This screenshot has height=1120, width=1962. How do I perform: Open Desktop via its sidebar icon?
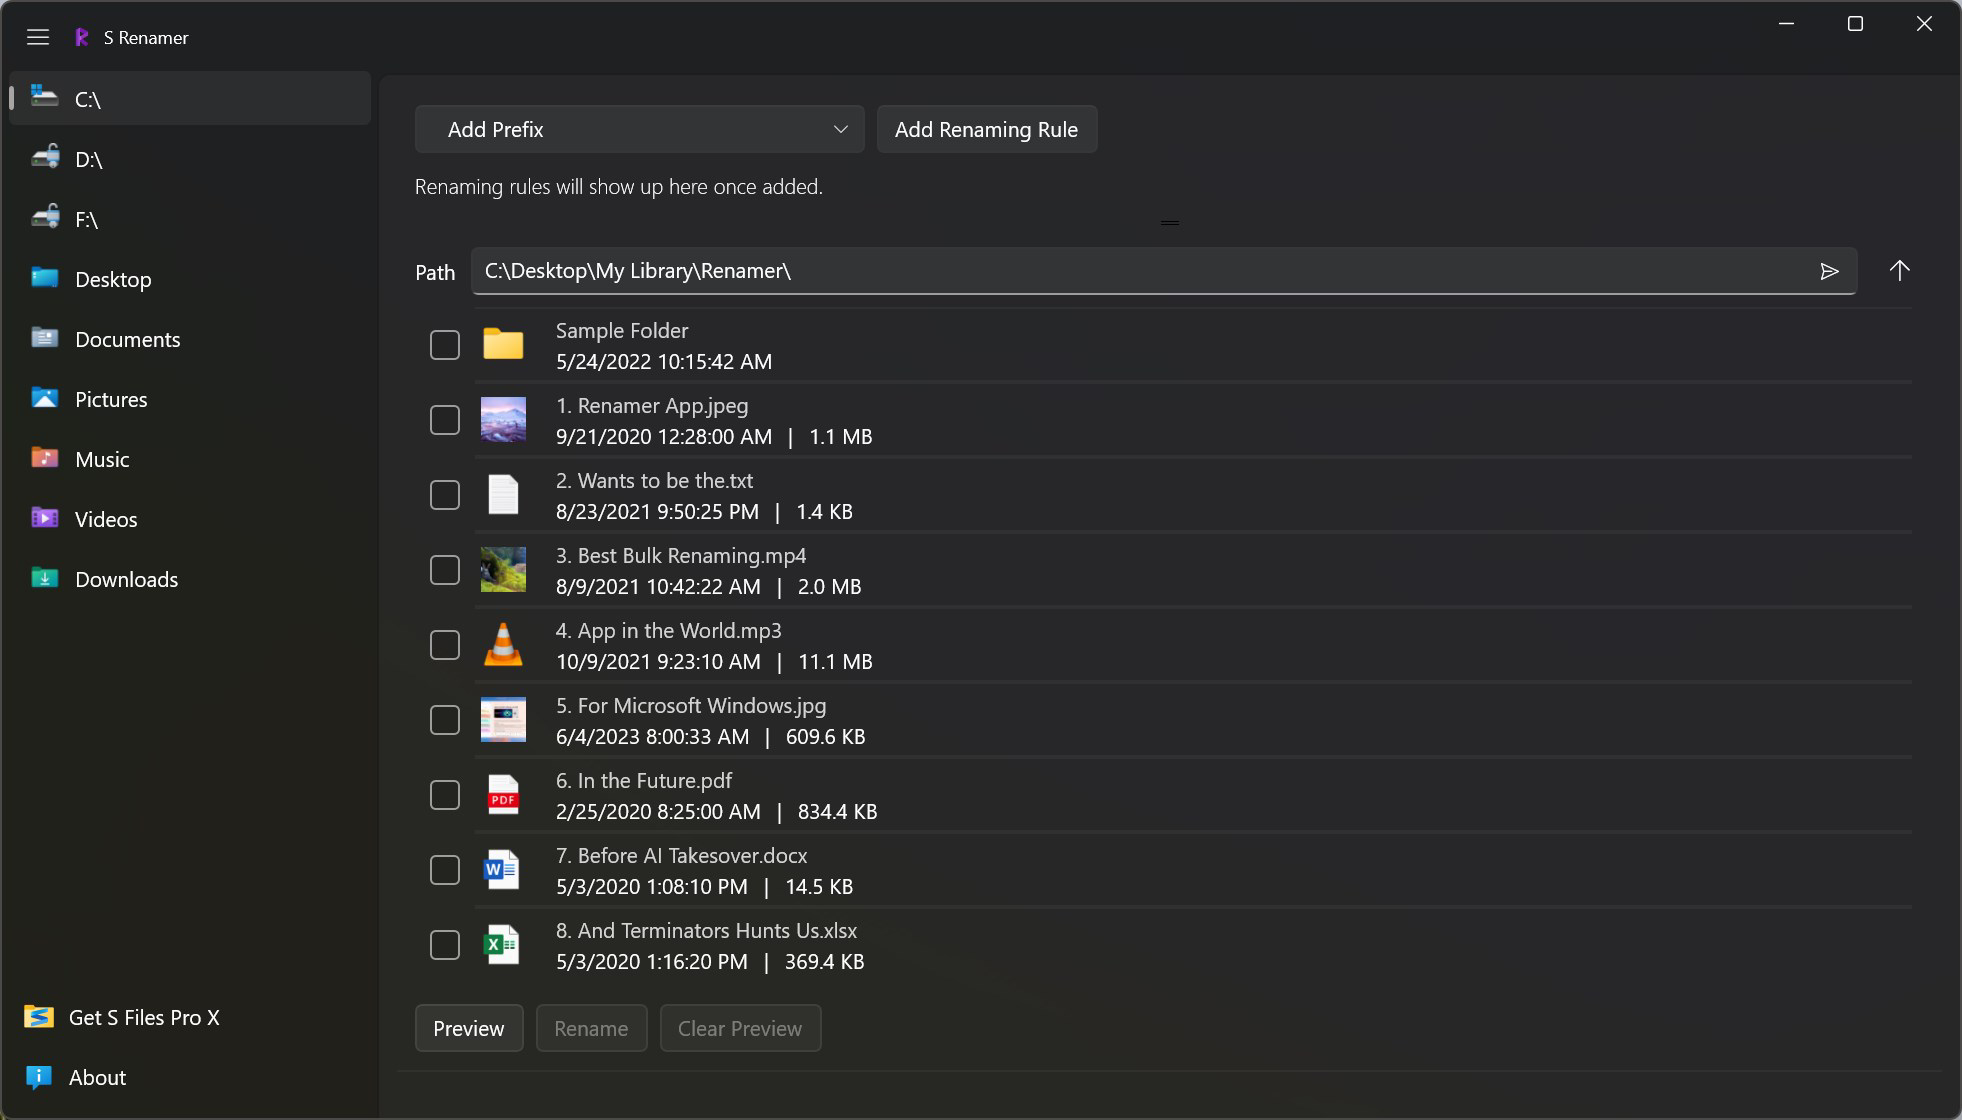click(x=43, y=278)
